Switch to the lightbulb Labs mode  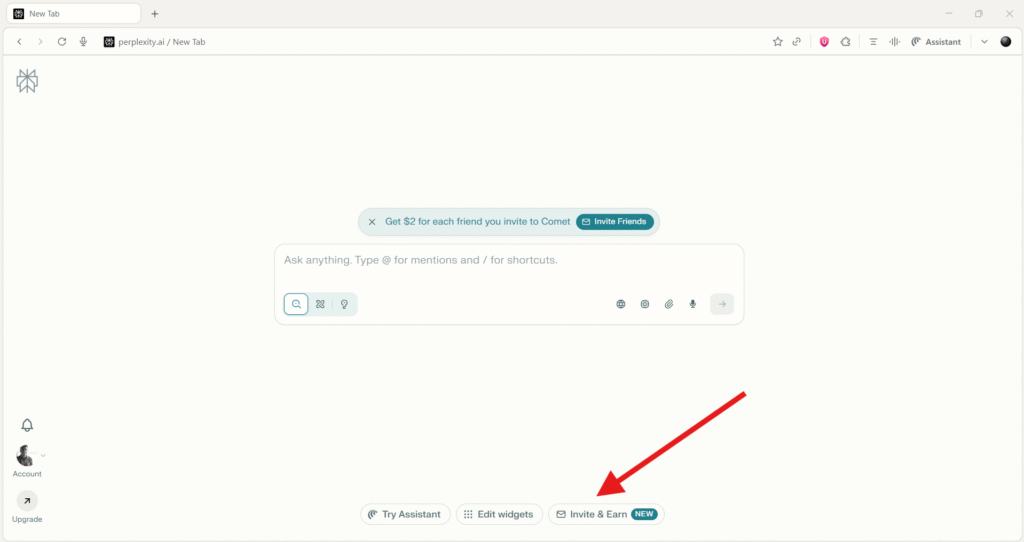click(x=344, y=304)
